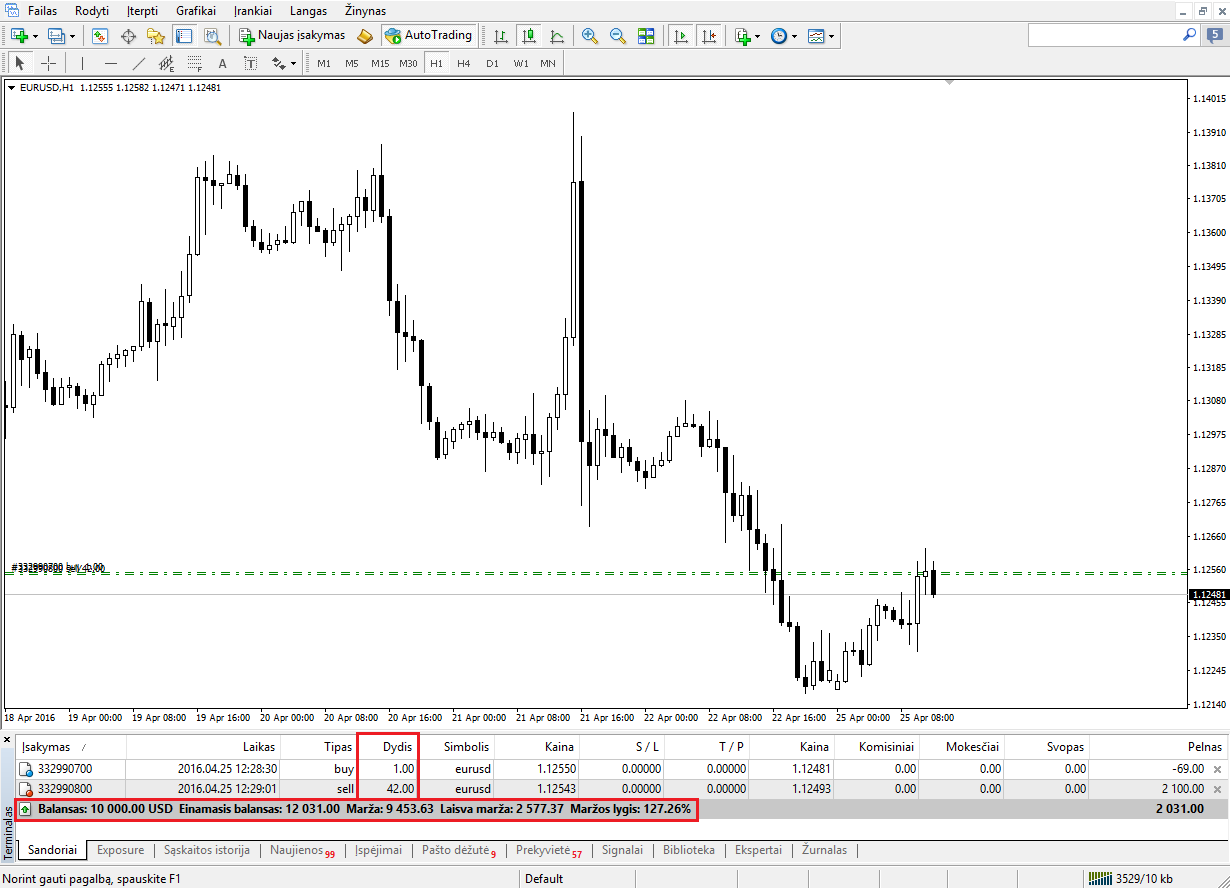The height and width of the screenshot is (888, 1230).
Task: Expand the arrows objects dropdown
Action: [x=293, y=64]
